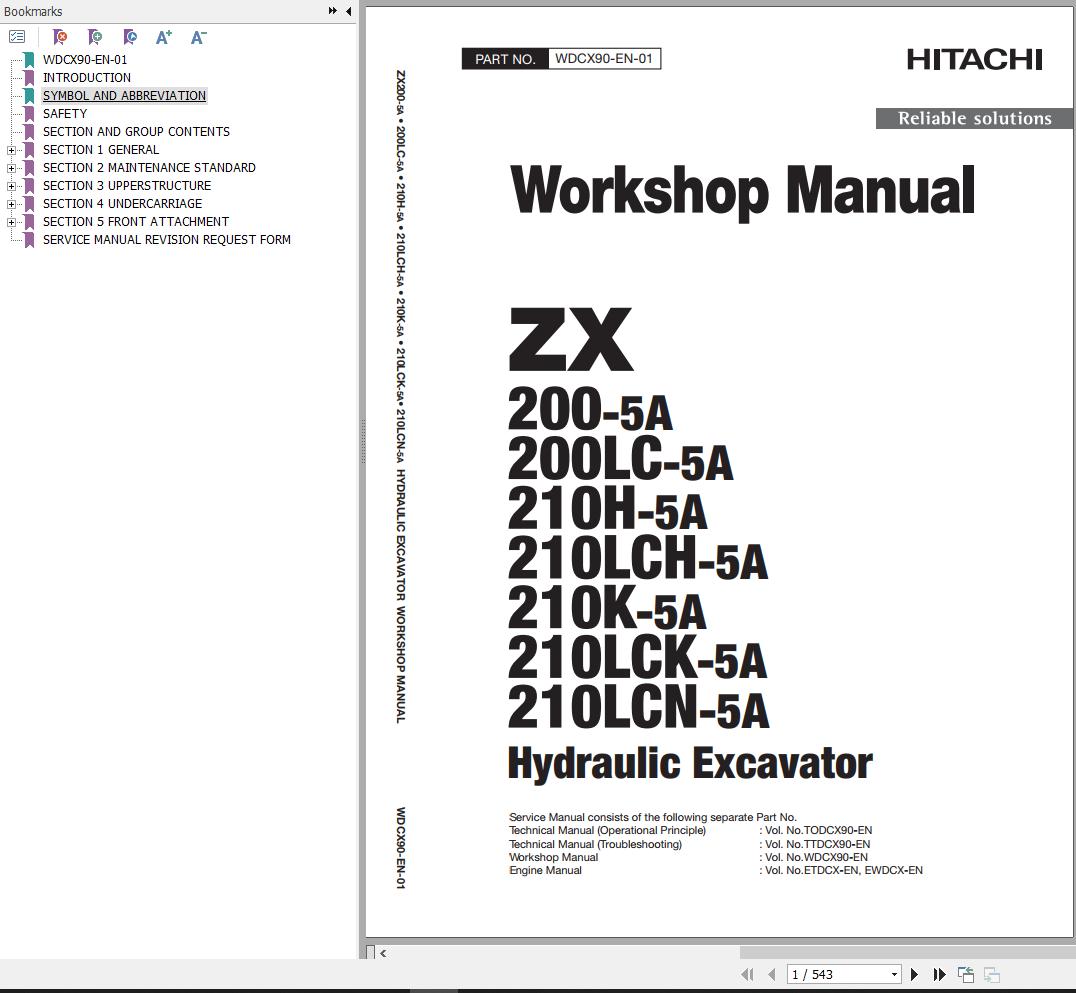Click the Hydraulic Excavator heading
This screenshot has width=1076, height=993.
pos(690,763)
